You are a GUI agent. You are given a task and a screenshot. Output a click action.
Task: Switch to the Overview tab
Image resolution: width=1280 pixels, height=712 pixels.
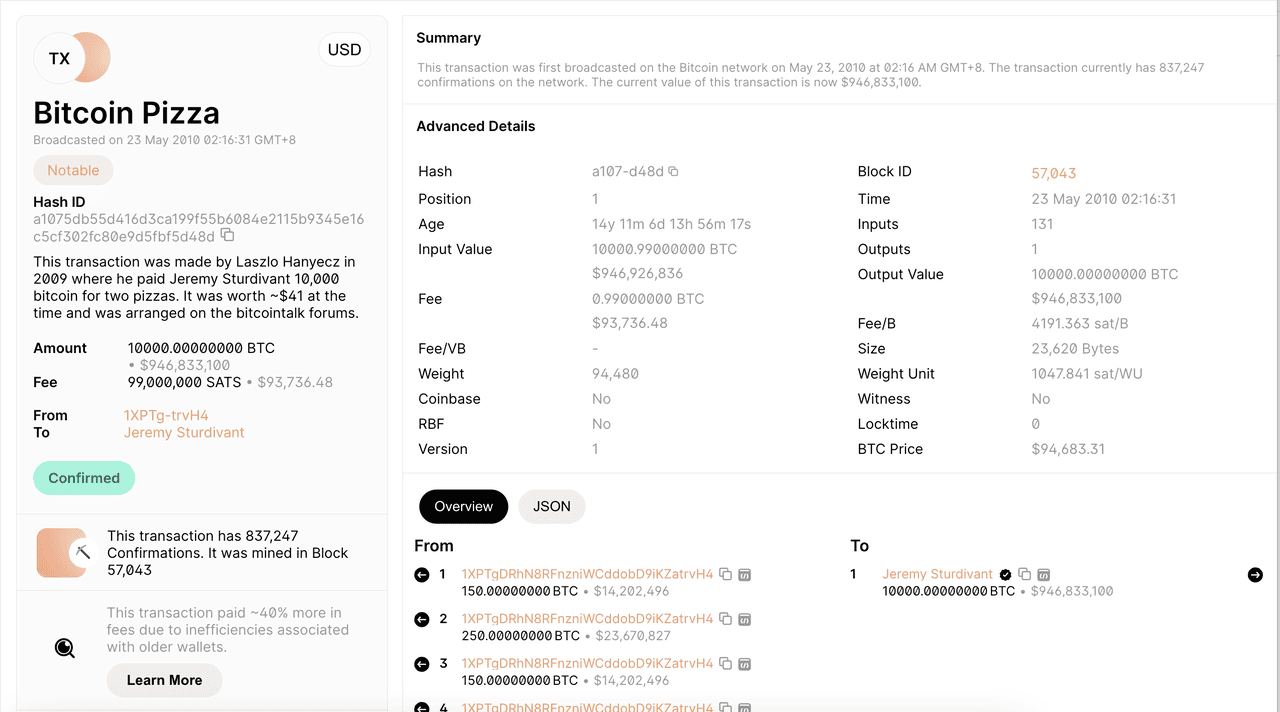coord(464,507)
